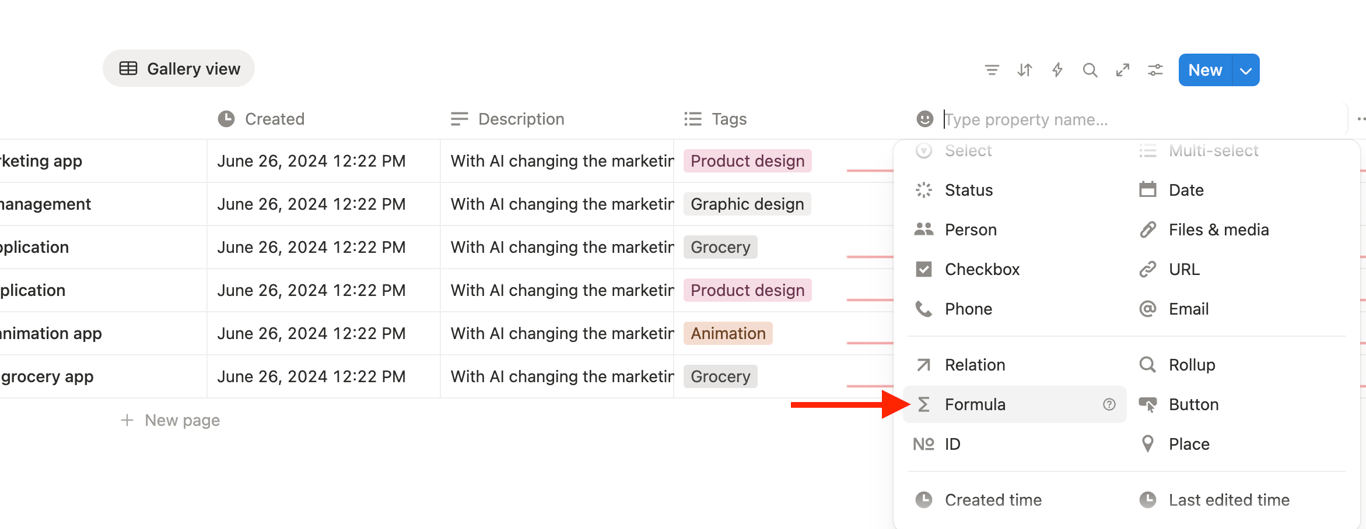Screen dimensions: 1366x529
Task: Open the Gallery view switcher
Action: click(179, 69)
